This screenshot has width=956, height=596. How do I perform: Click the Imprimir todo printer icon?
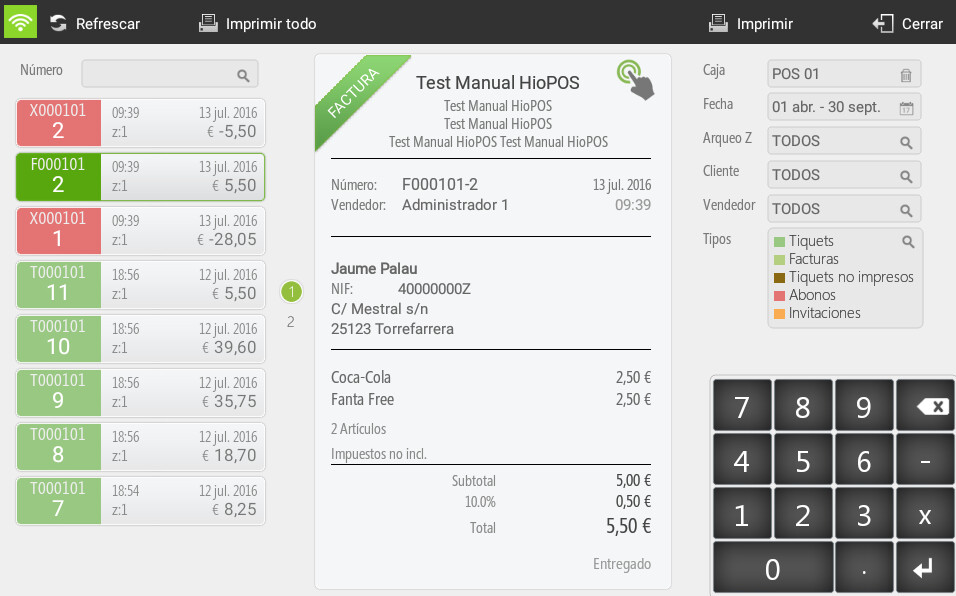pyautogui.click(x=208, y=23)
